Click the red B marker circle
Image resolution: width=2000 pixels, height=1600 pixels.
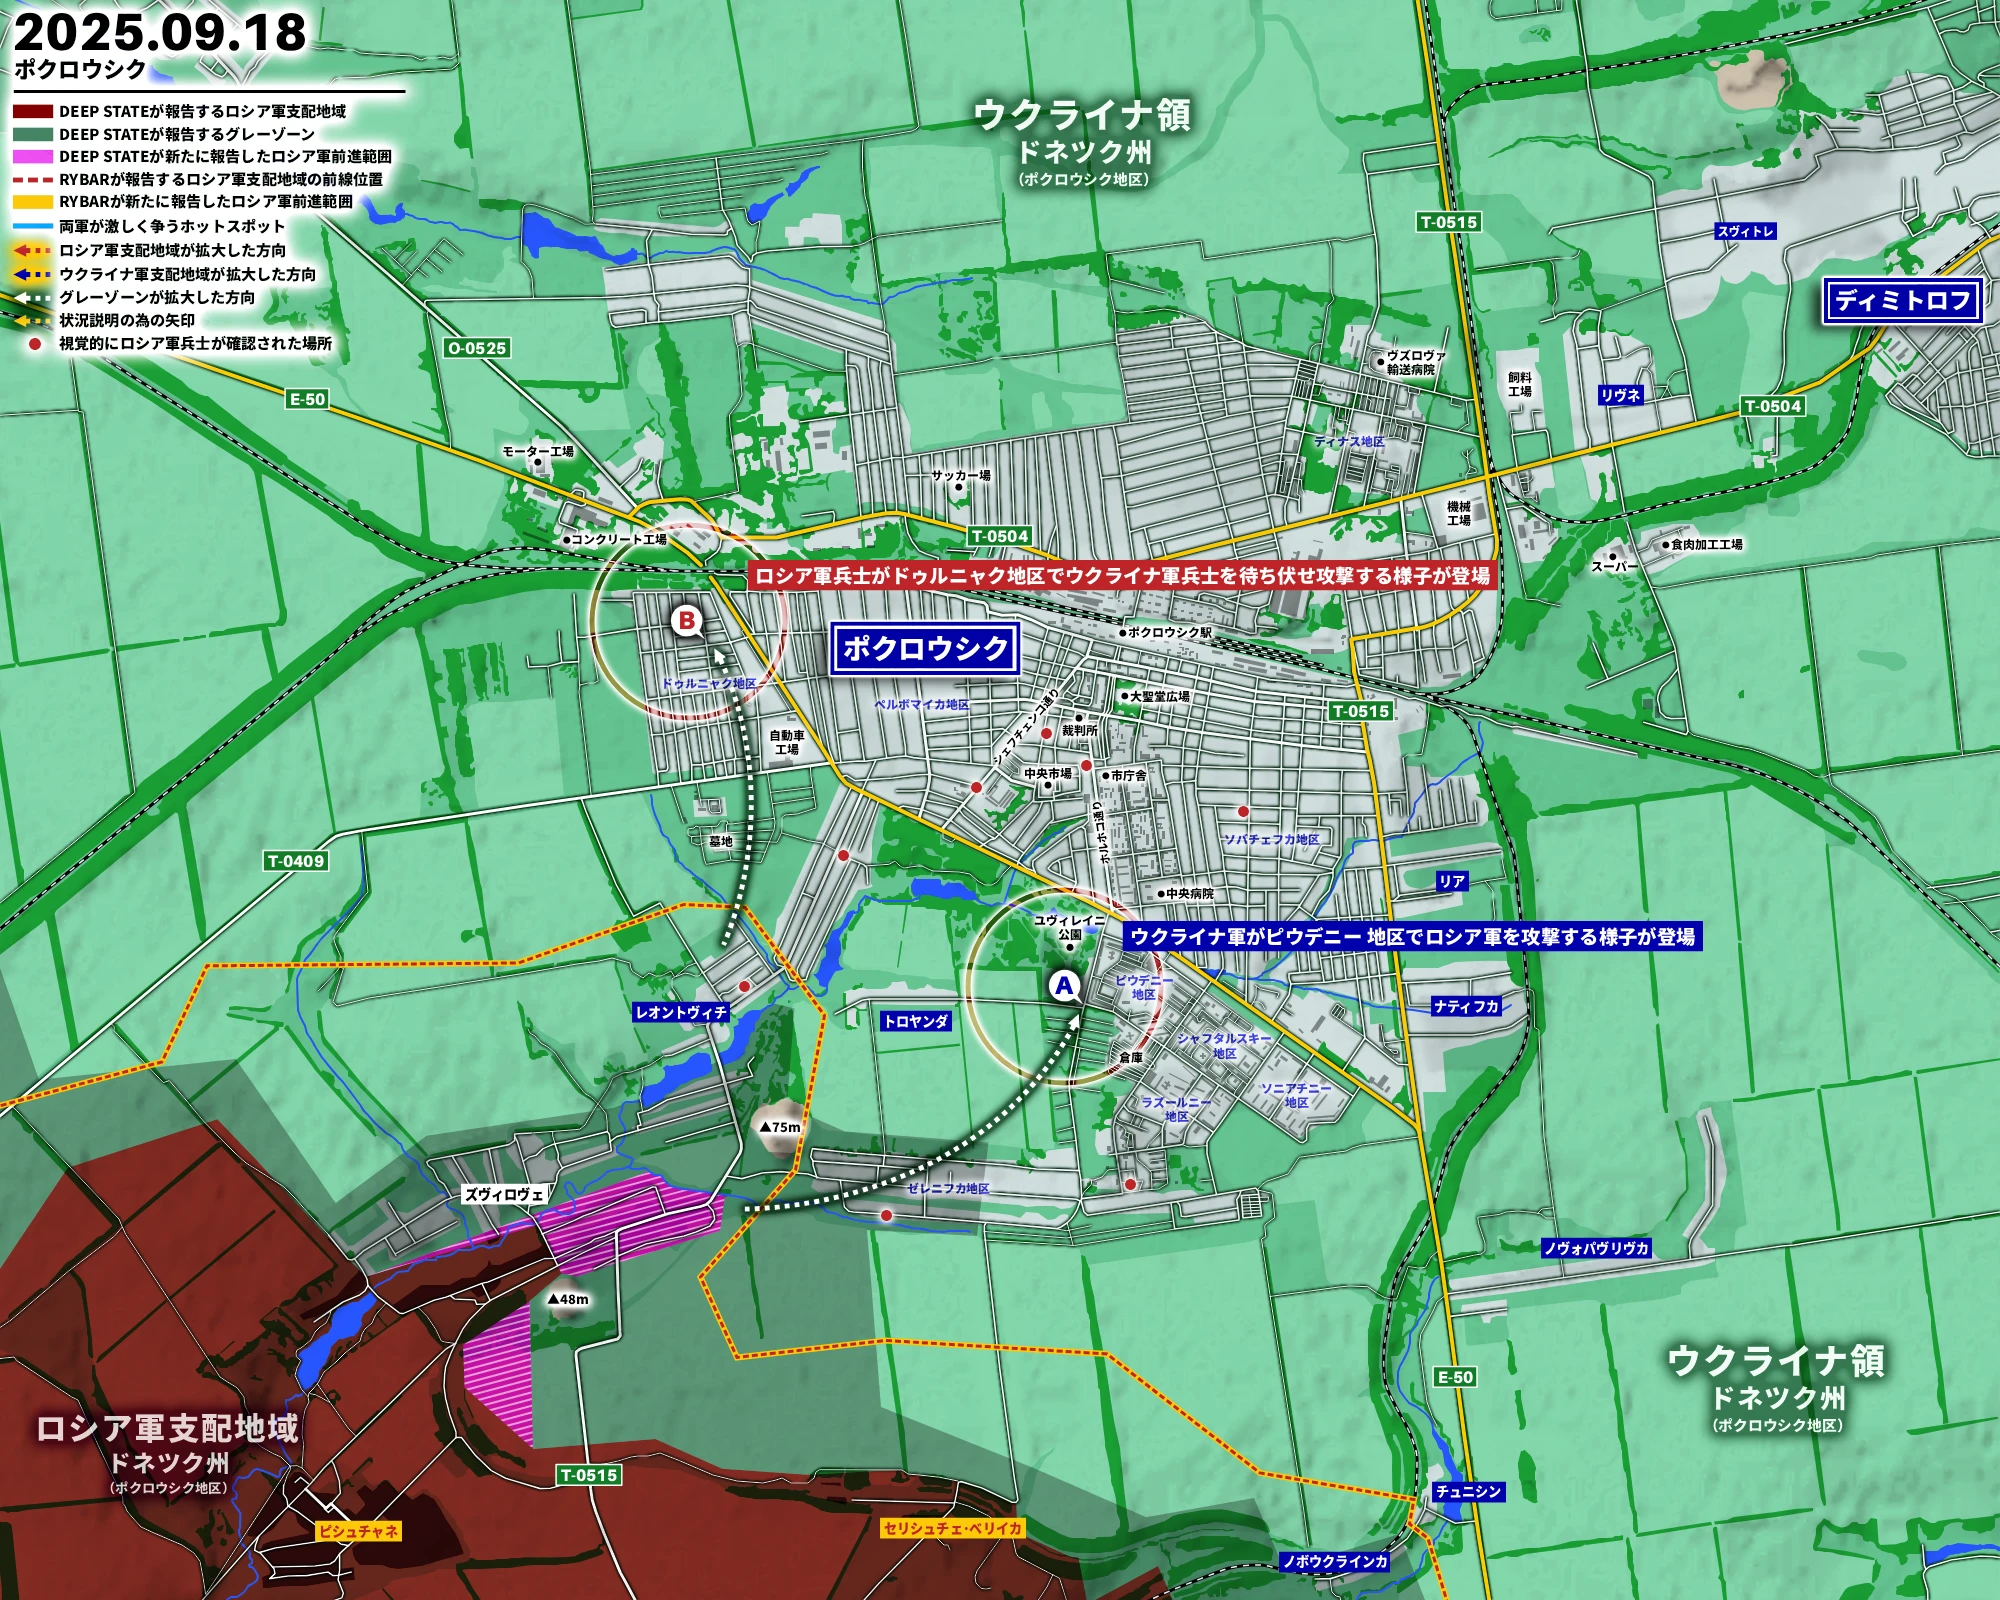(687, 621)
